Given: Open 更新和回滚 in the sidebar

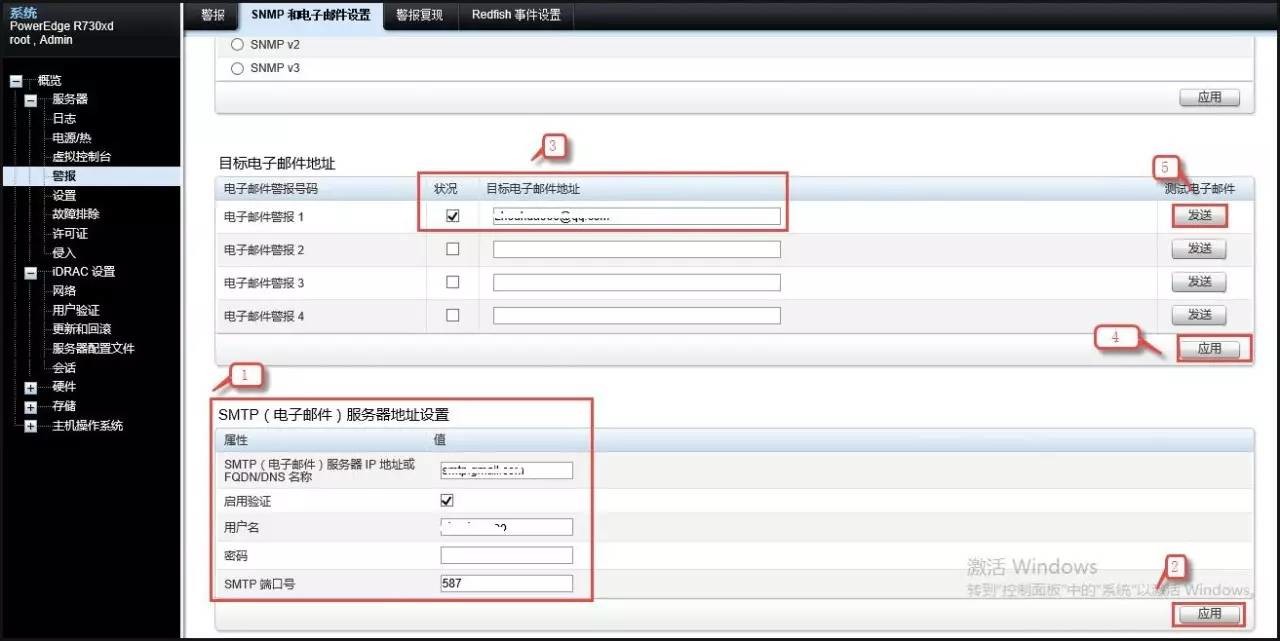Looking at the screenshot, I should [x=82, y=329].
